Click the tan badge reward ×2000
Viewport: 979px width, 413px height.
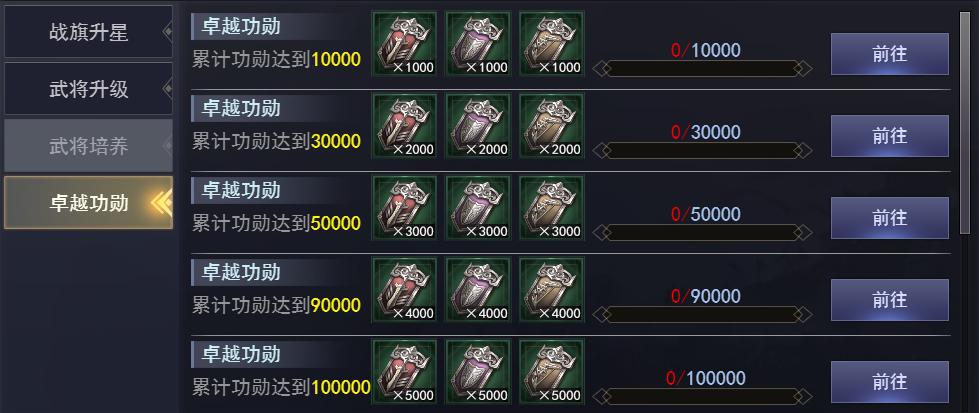(x=552, y=126)
